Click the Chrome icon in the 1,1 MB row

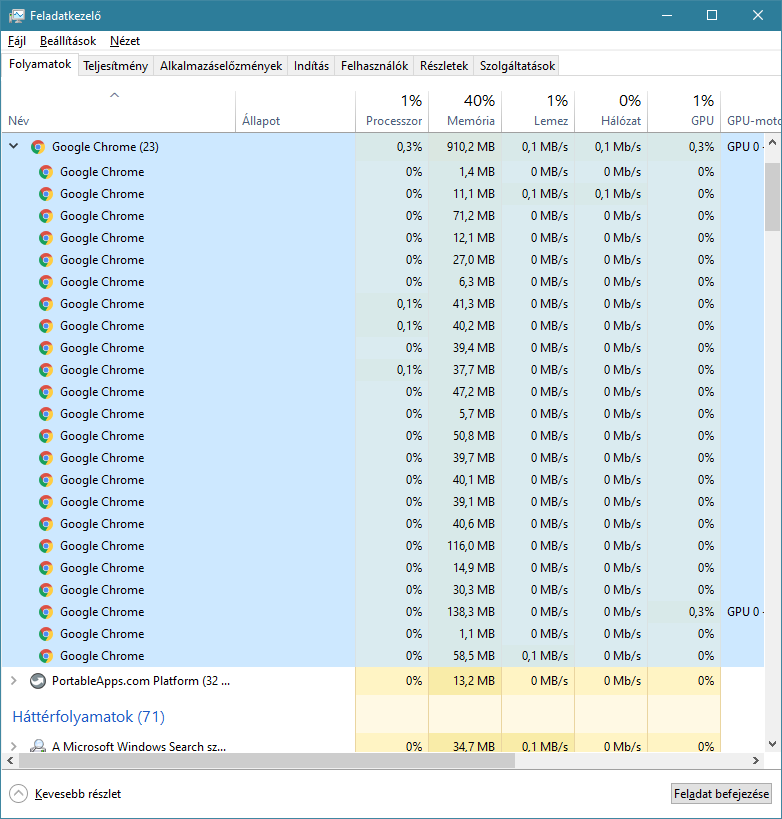46,634
